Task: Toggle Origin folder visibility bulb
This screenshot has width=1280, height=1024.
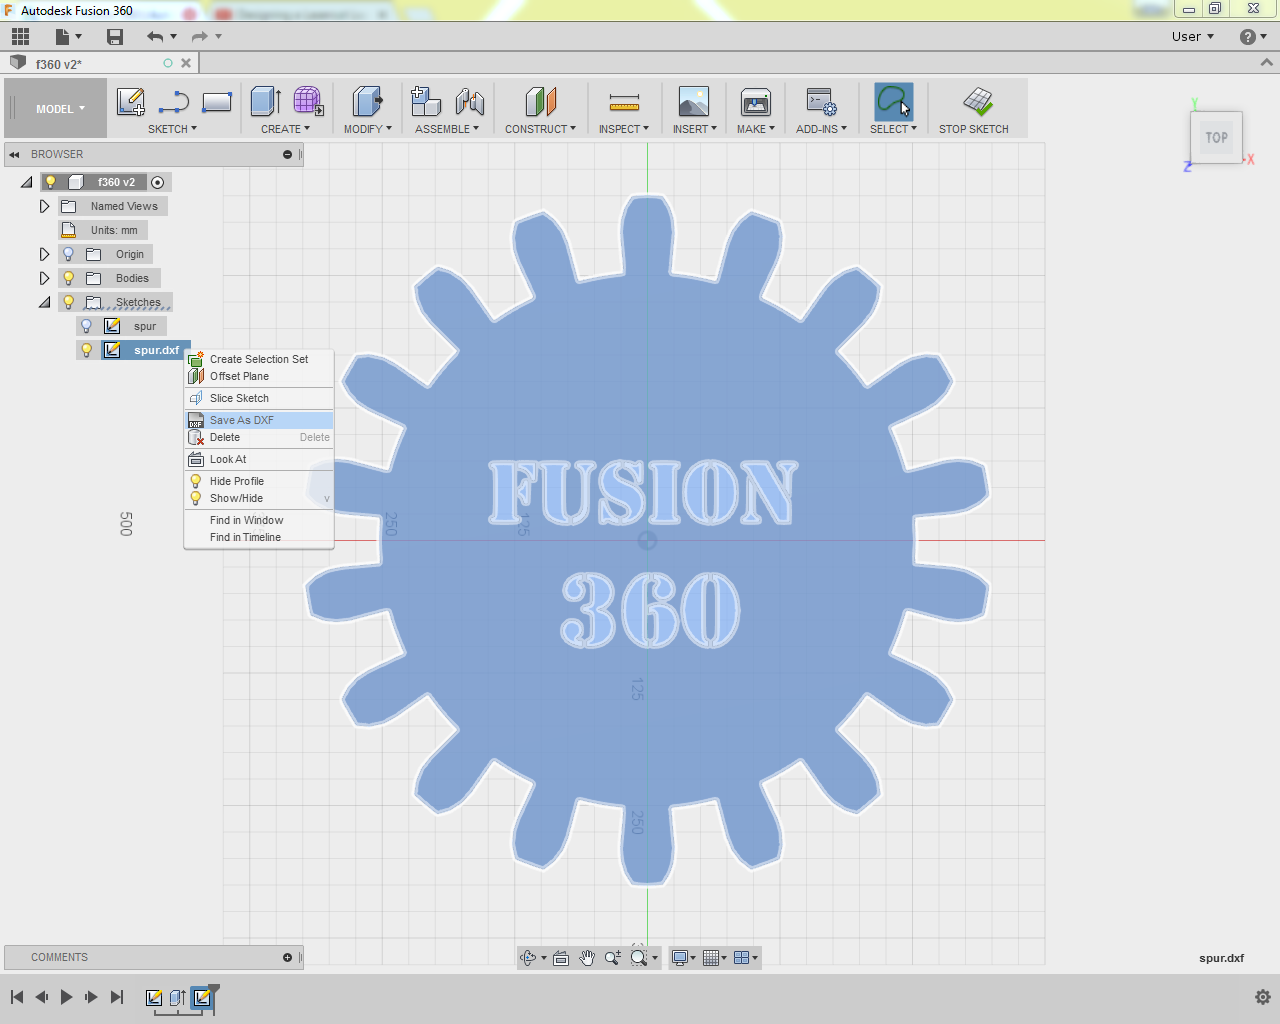Action: coord(68,254)
